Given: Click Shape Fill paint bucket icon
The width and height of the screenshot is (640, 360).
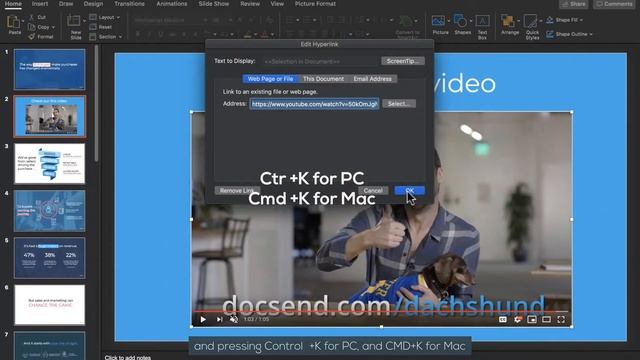Looking at the screenshot, I should [550, 20].
